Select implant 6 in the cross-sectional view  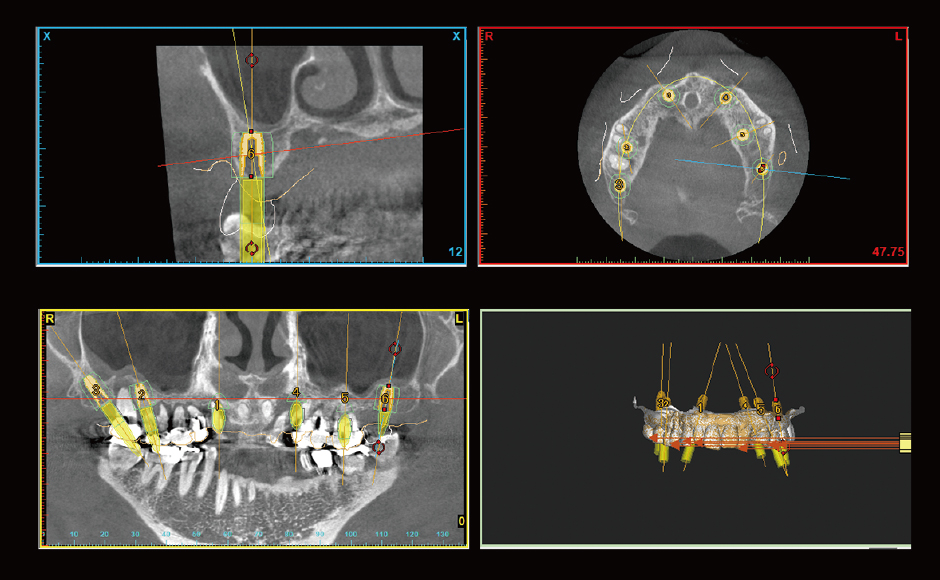[x=251, y=154]
